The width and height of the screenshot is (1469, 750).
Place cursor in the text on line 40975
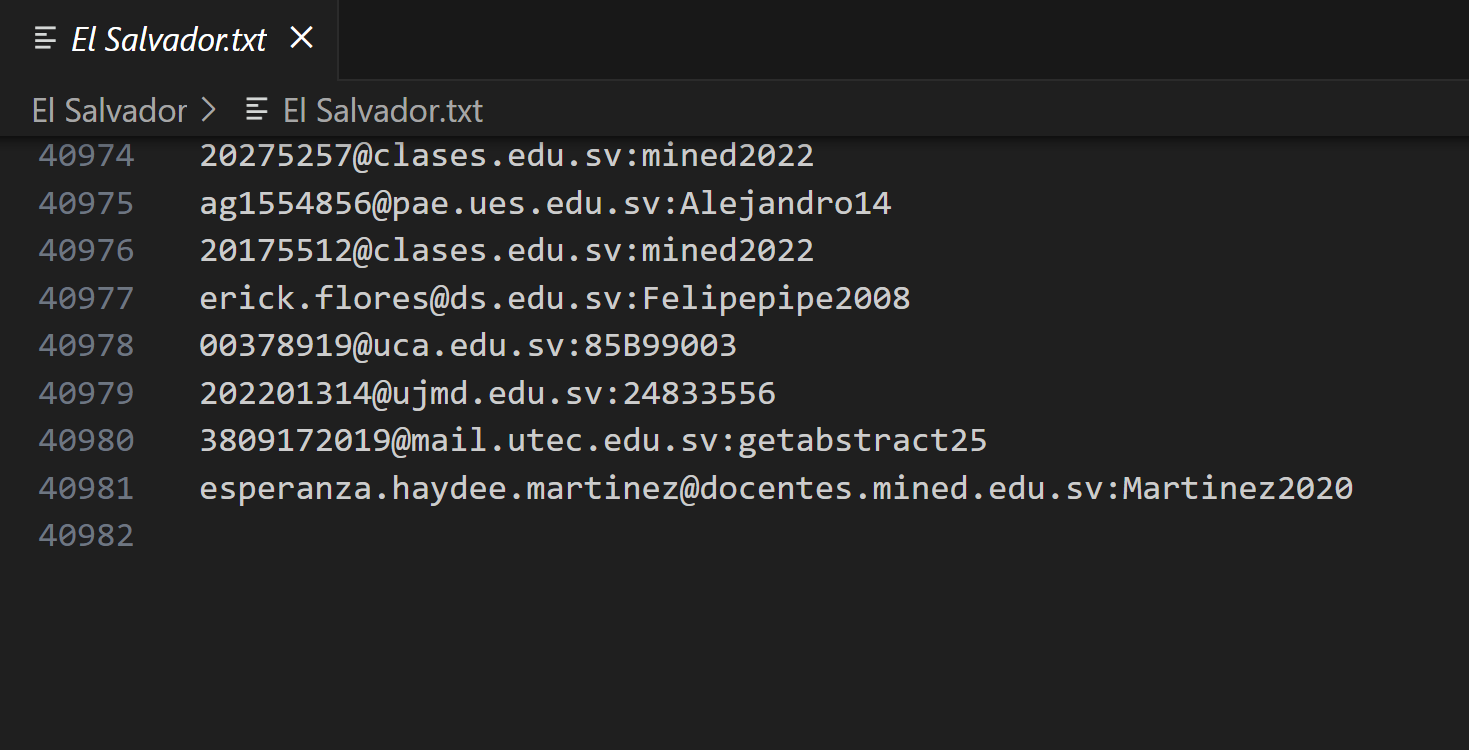[x=545, y=204]
